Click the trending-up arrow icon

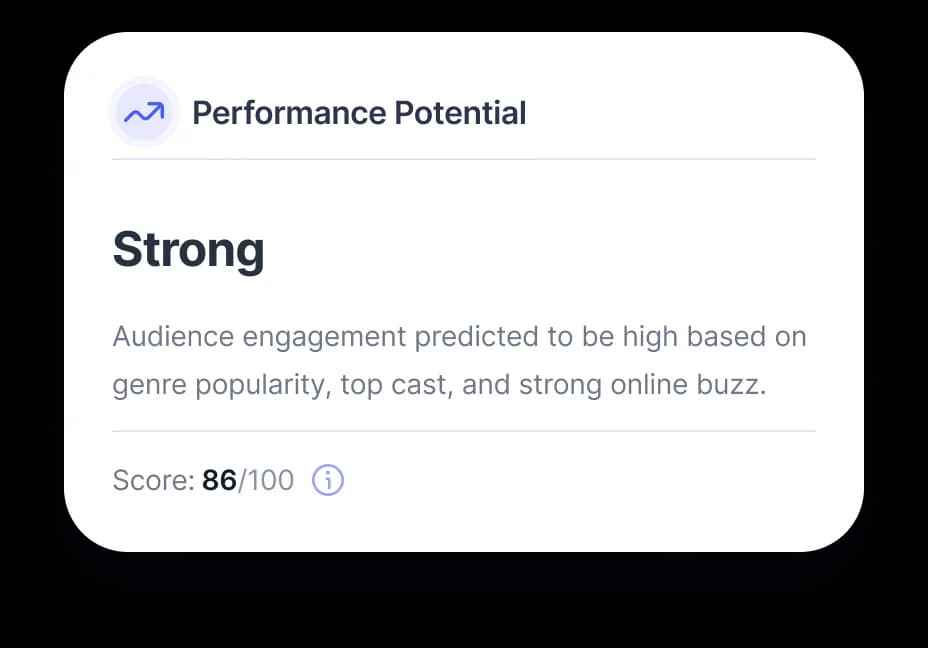pos(144,112)
